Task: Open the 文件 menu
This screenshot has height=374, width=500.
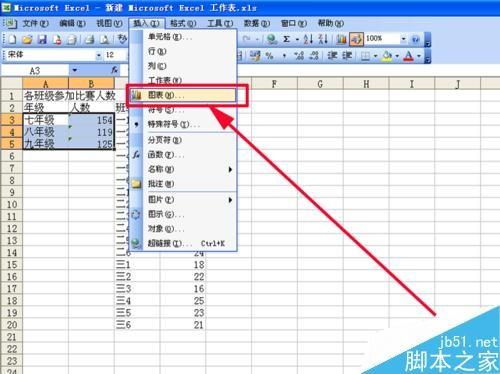Action: click(x=35, y=23)
